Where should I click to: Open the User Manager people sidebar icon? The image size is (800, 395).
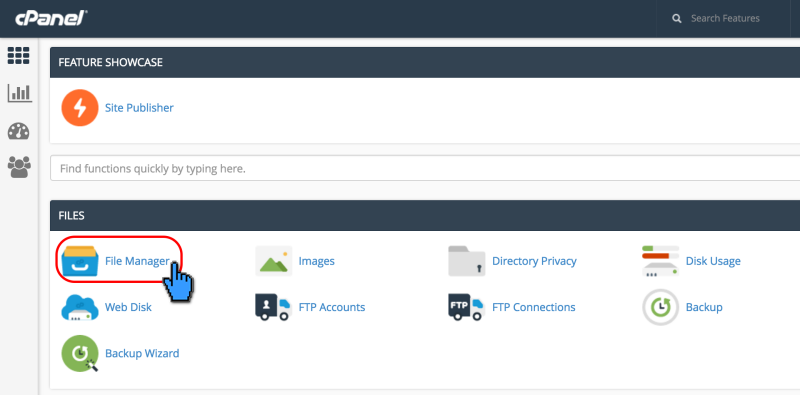pos(19,167)
